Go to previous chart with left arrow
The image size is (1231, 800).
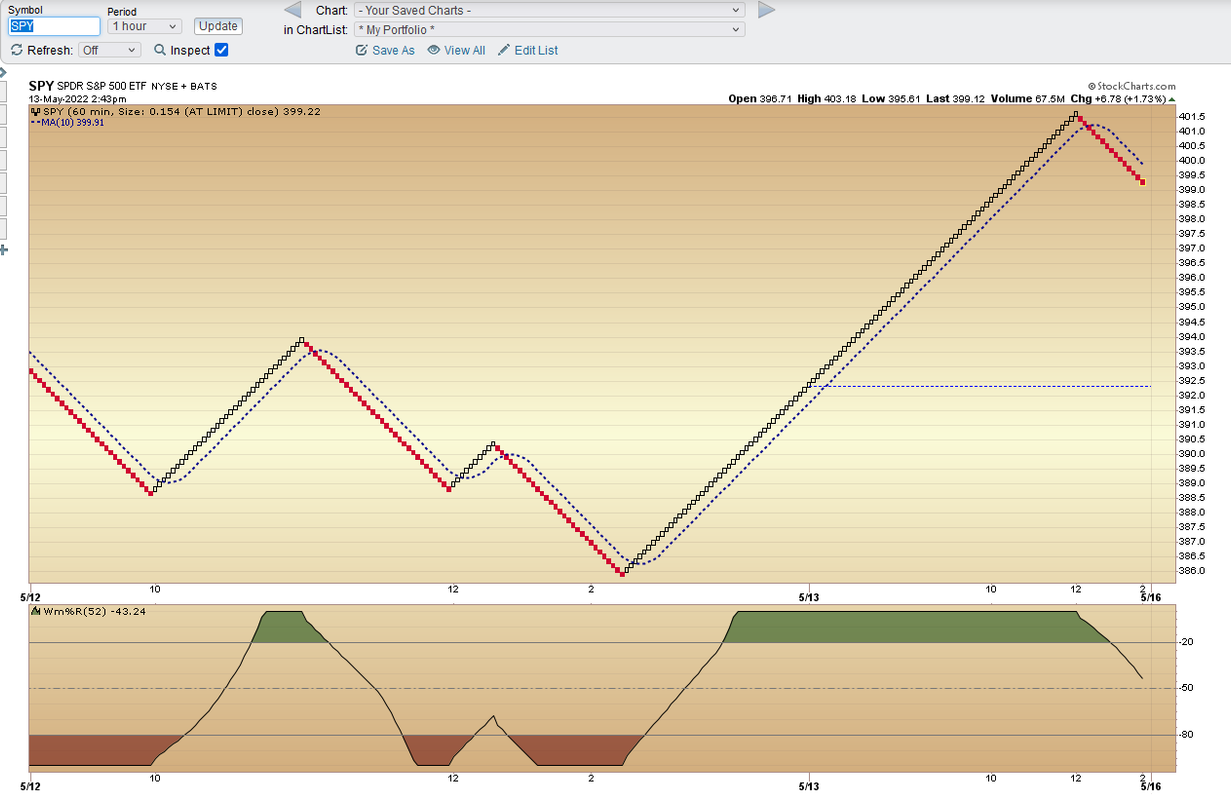[293, 10]
